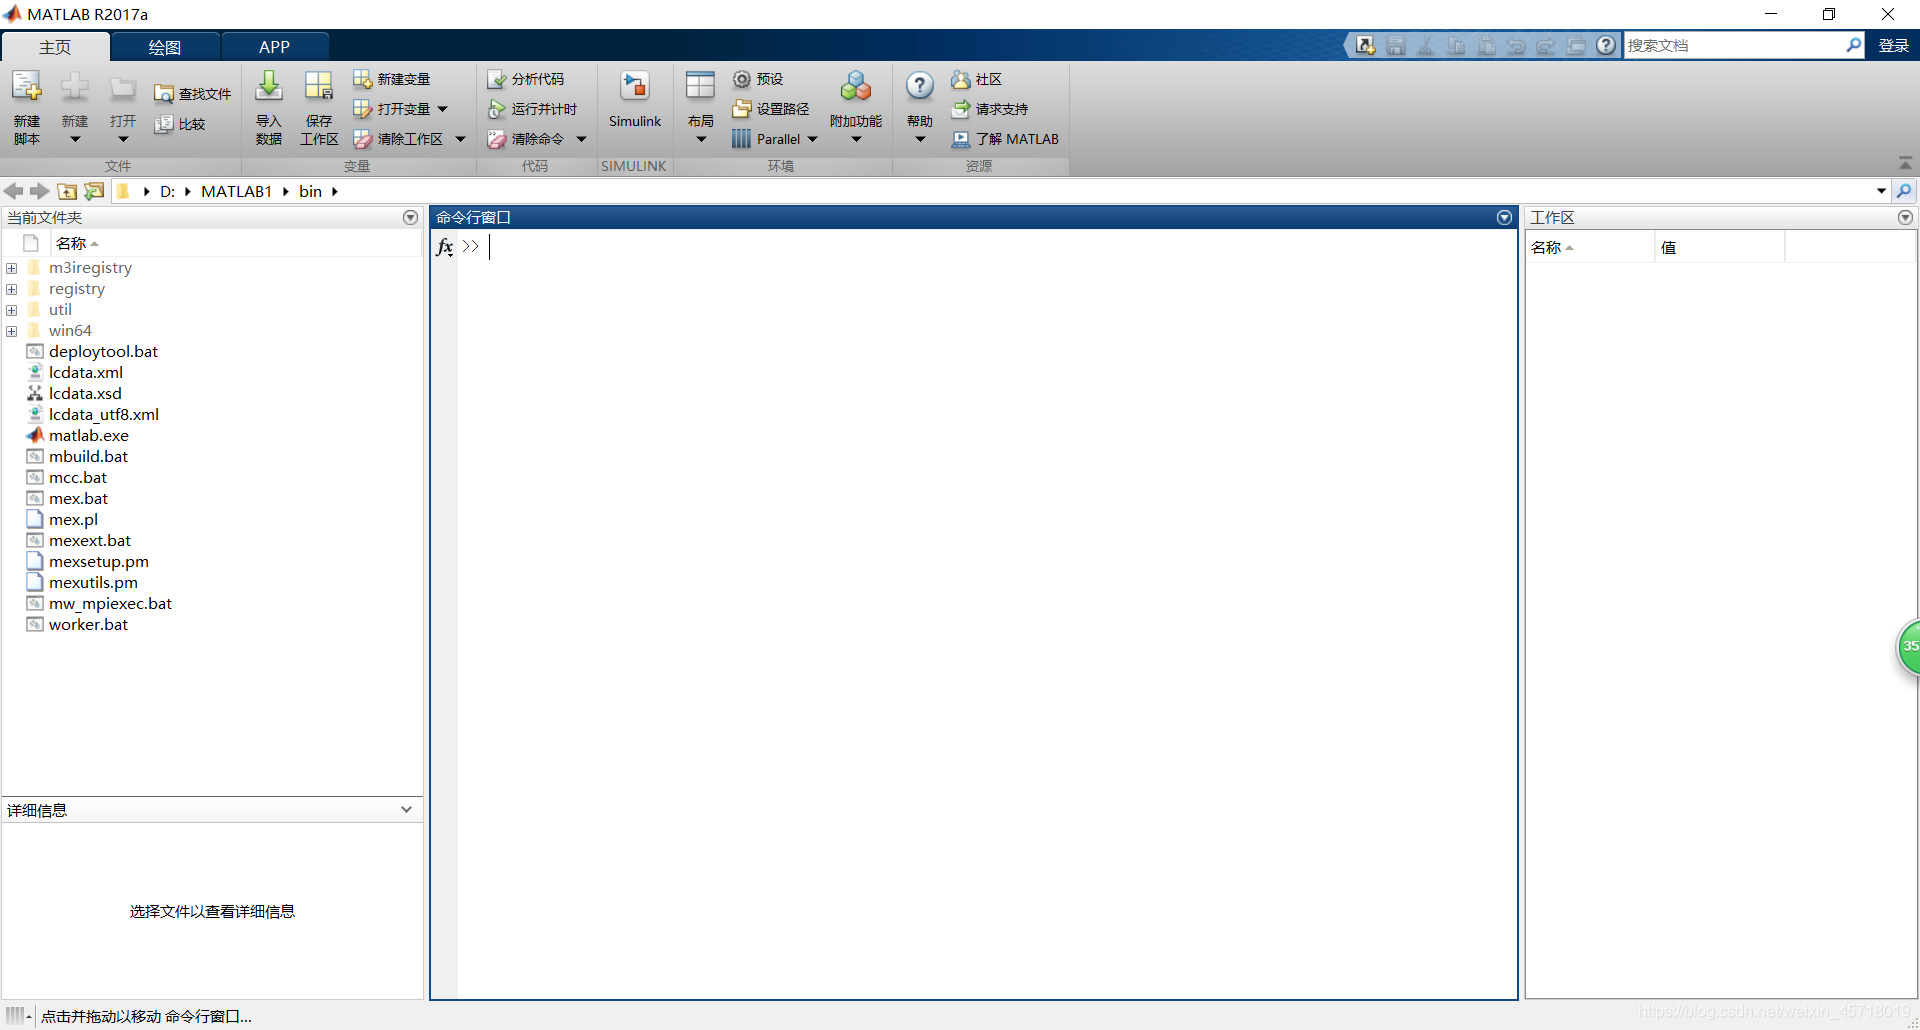The height and width of the screenshot is (1030, 1920).
Task: Open 社区 (Community) link icon
Action: tap(961, 79)
